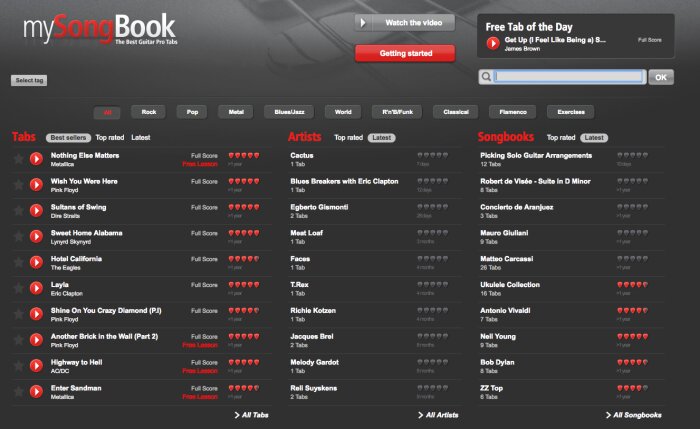The height and width of the screenshot is (429, 700).
Task: Expand the All Songbooks list
Action: click(x=633, y=415)
